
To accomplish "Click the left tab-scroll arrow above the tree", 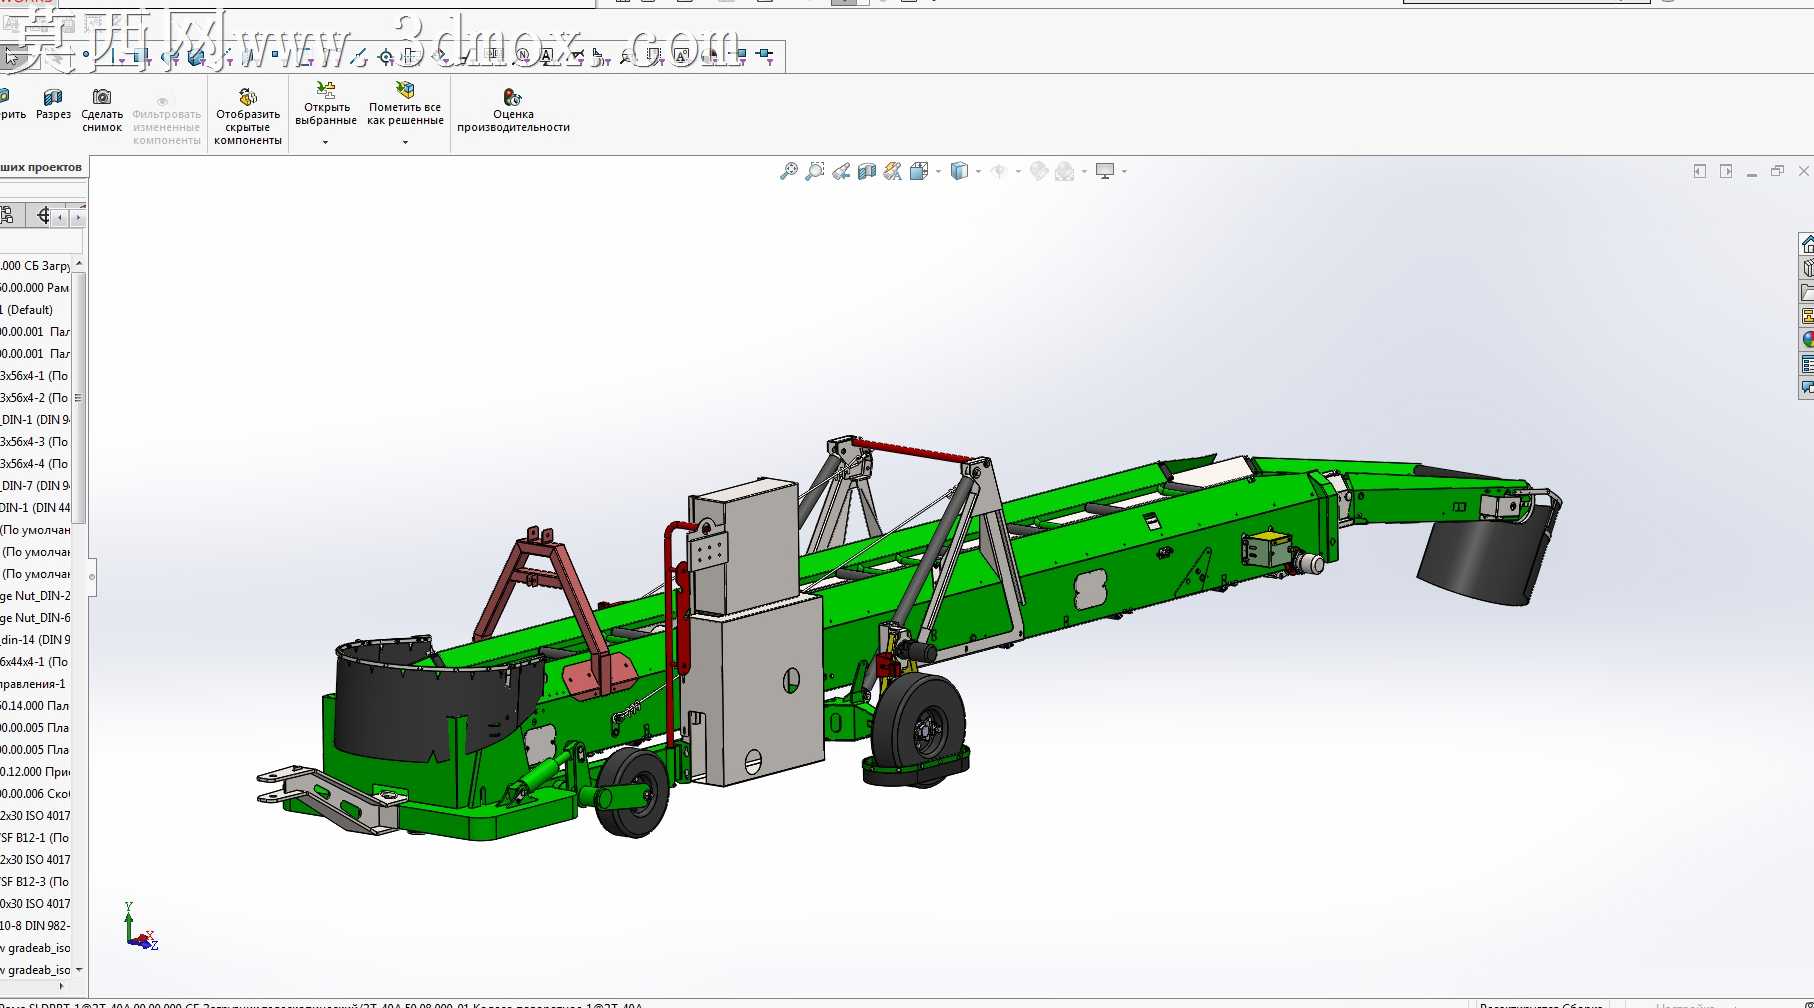I will coord(60,217).
